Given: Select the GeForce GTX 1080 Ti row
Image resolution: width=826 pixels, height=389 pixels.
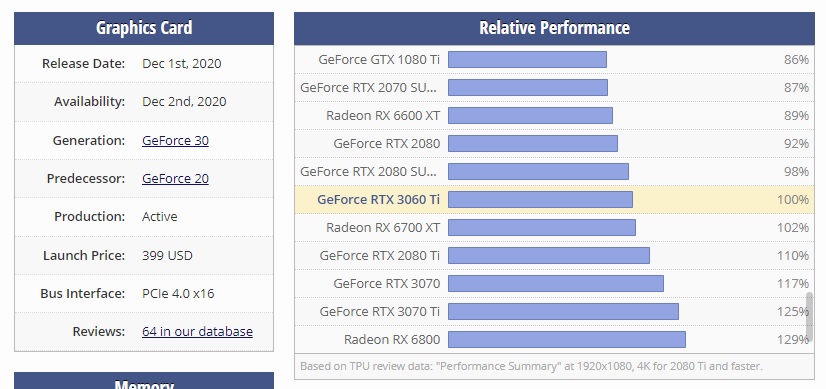Looking at the screenshot, I should click(x=554, y=60).
